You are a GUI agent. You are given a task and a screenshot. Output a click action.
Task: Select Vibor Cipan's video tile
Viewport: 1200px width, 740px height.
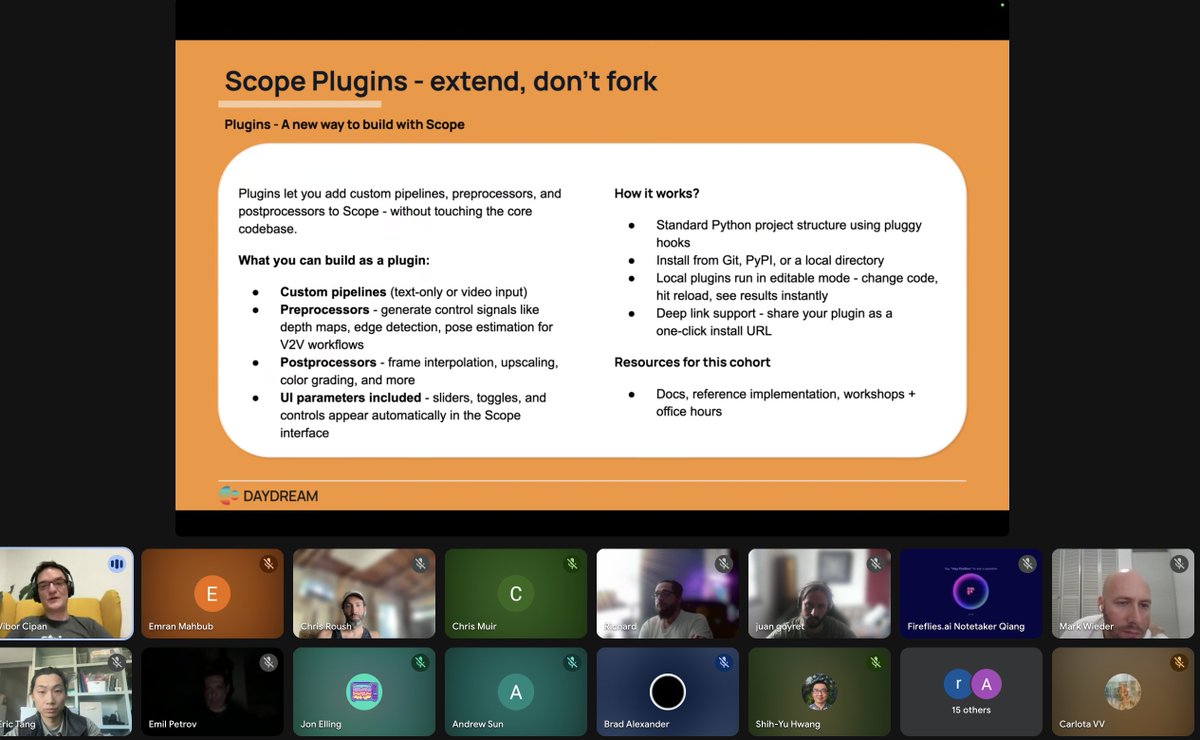pyautogui.click(x=65, y=594)
